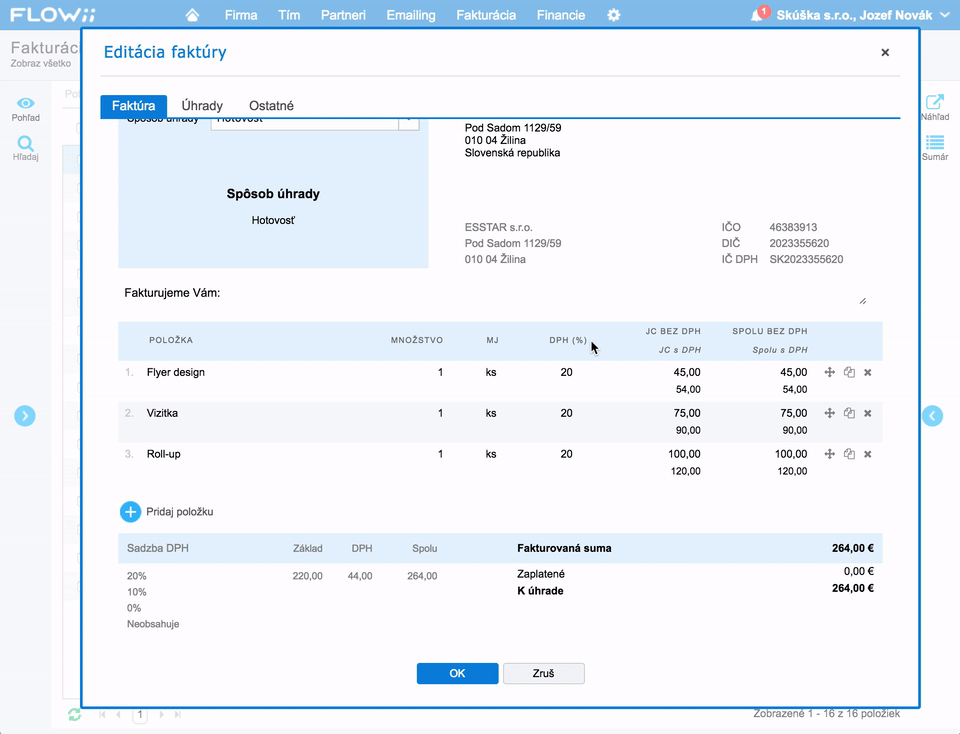
Task: Open the Spôsob úhrady dropdown arrow
Action: pyautogui.click(x=409, y=122)
